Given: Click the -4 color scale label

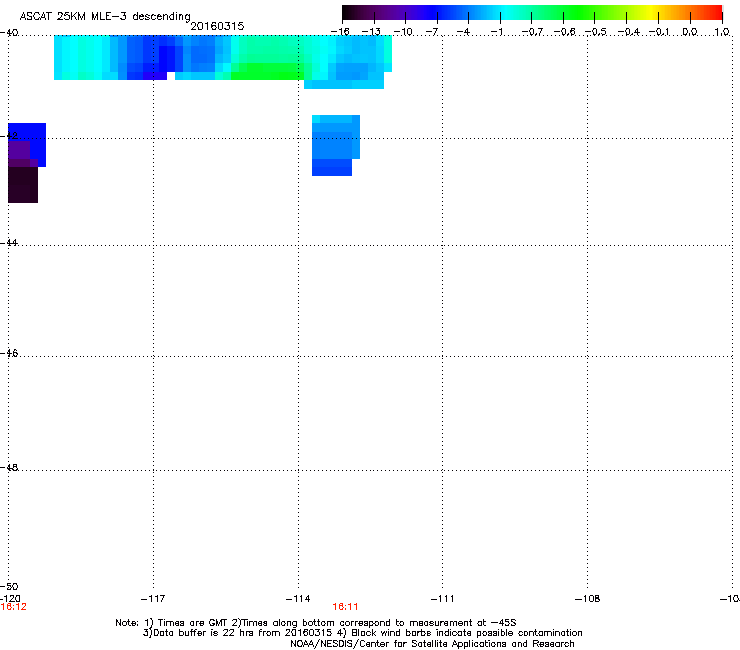Looking at the screenshot, I should coord(463,32).
